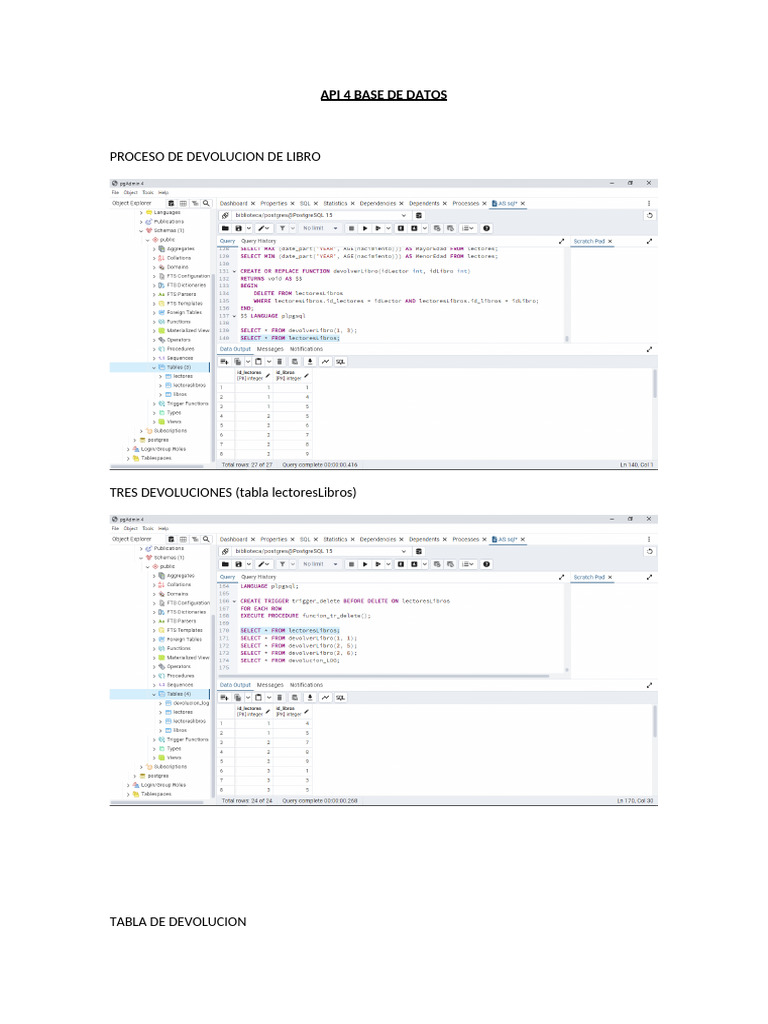The width and height of the screenshot is (768, 1024).
Task: Click Add row icon in Tables (3) Data Output
Action: click(x=224, y=362)
